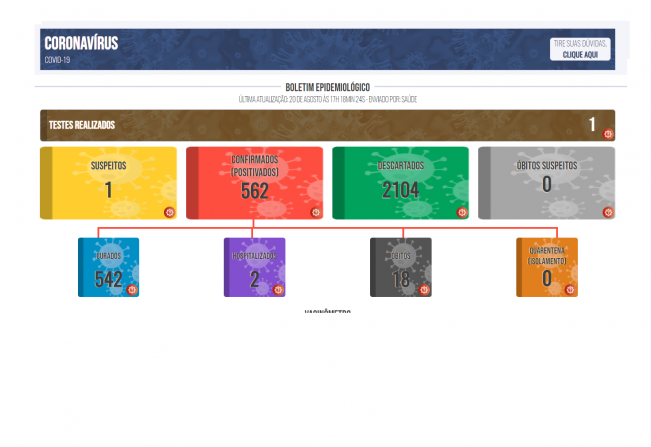Click the red icon on Confirmados card
Screen dimensions: 651x447
coord(315,212)
